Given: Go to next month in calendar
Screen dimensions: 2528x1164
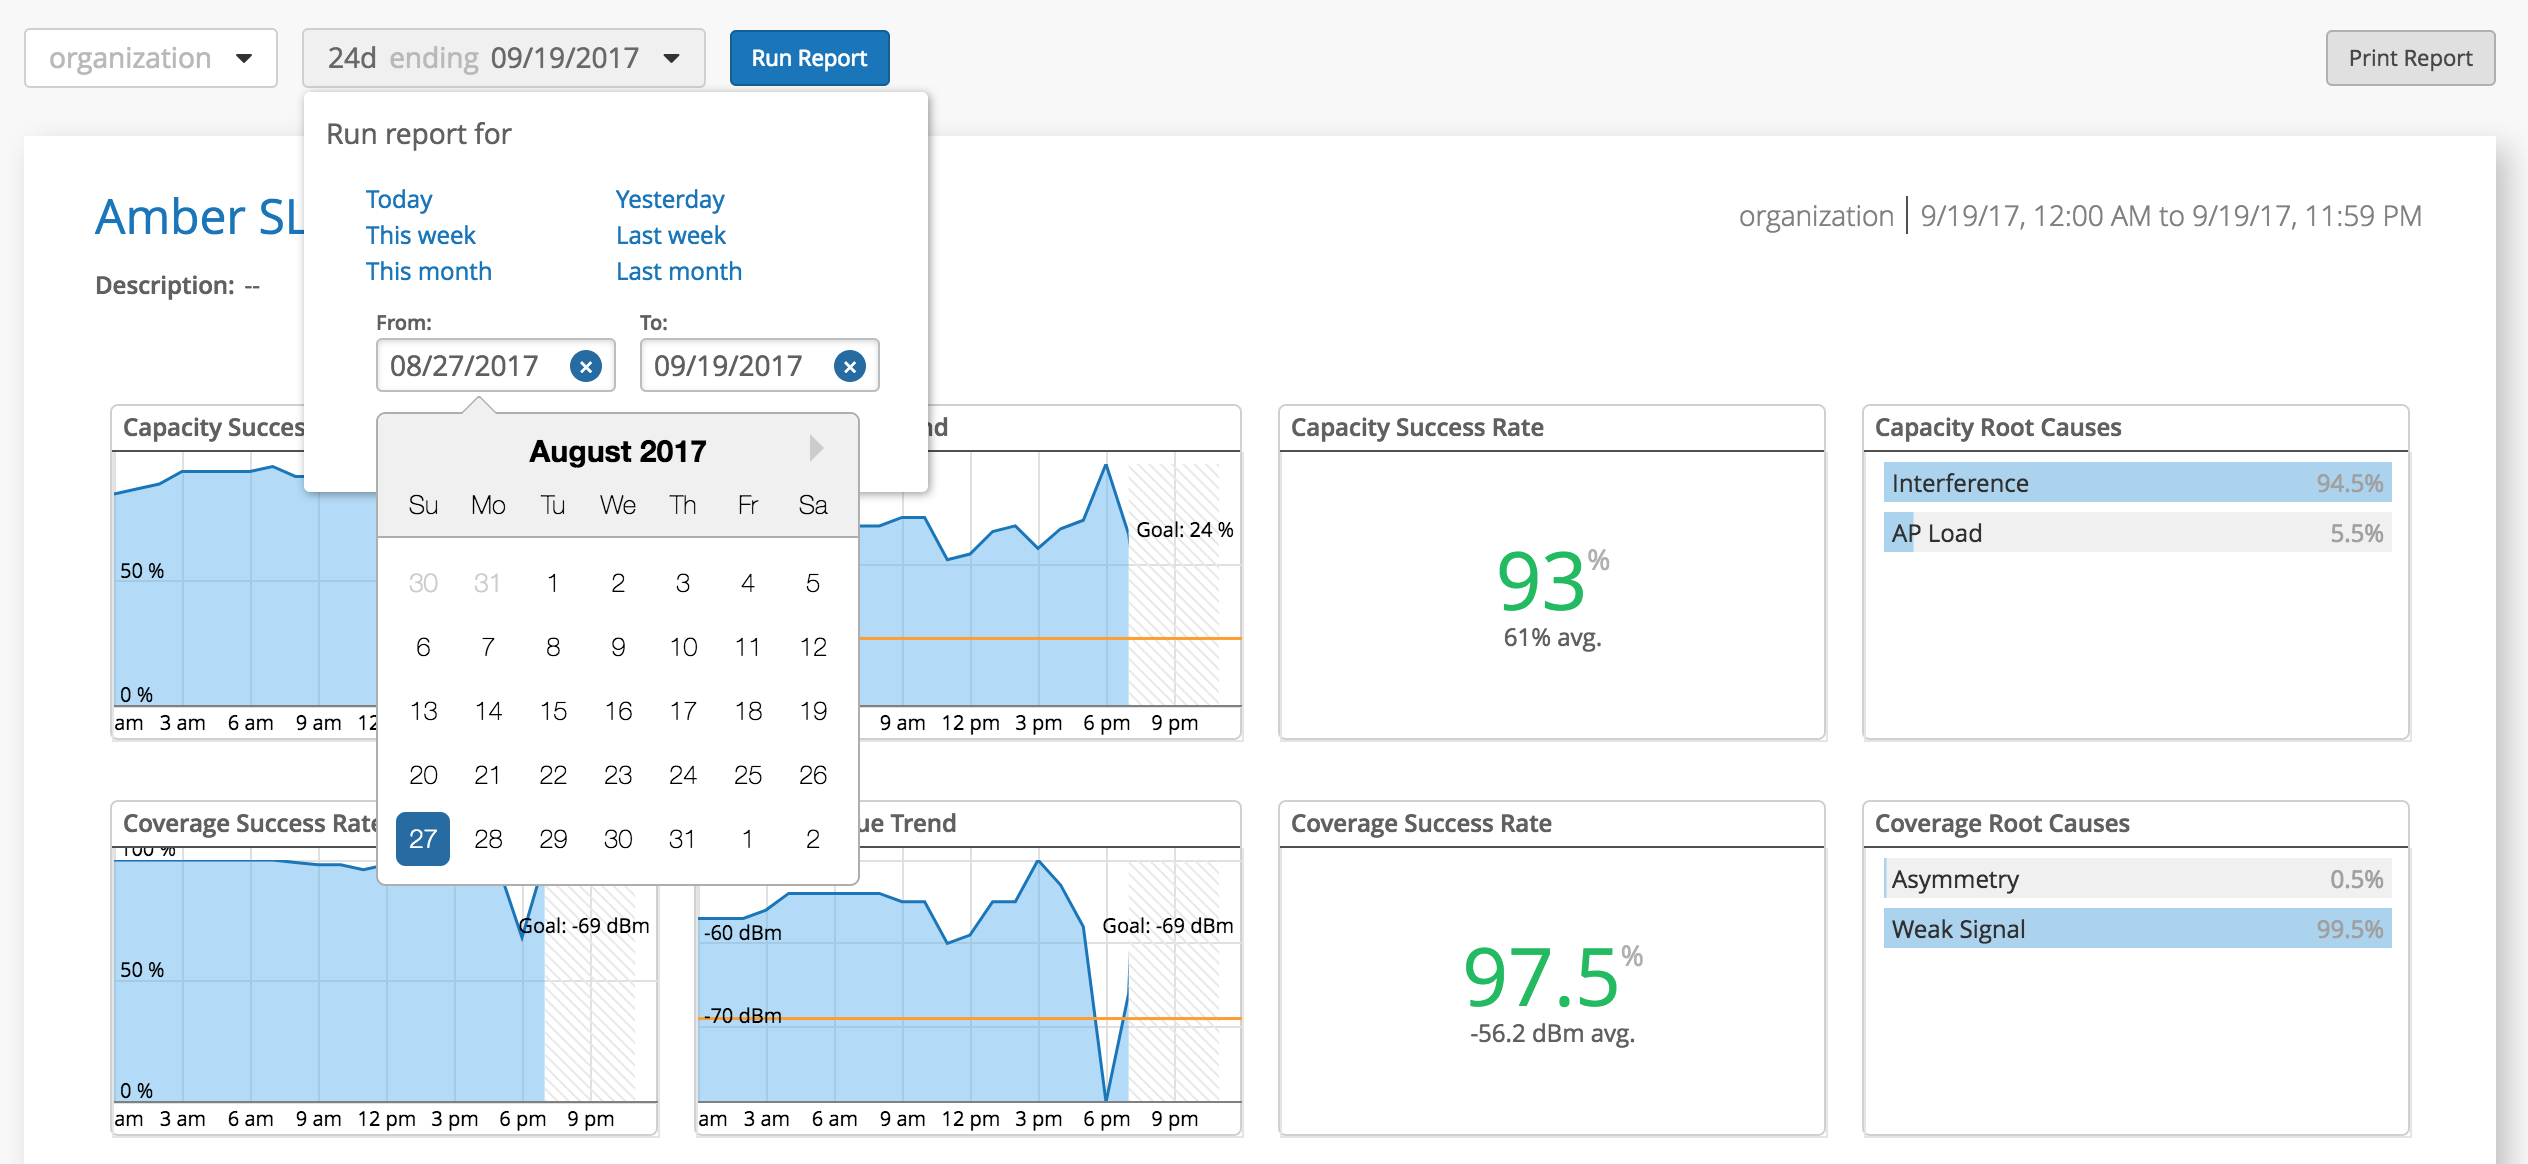Looking at the screenshot, I should pos(816,448).
